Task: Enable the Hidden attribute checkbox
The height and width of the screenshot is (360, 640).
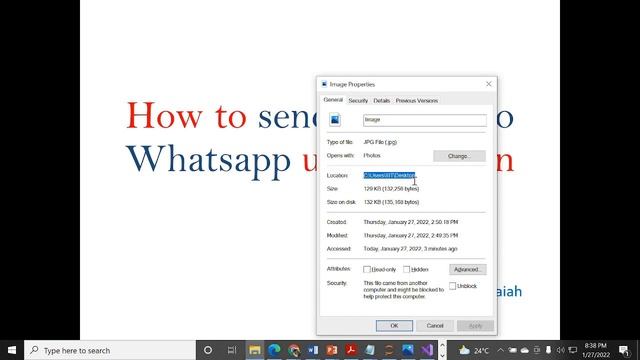Action: 407,269
